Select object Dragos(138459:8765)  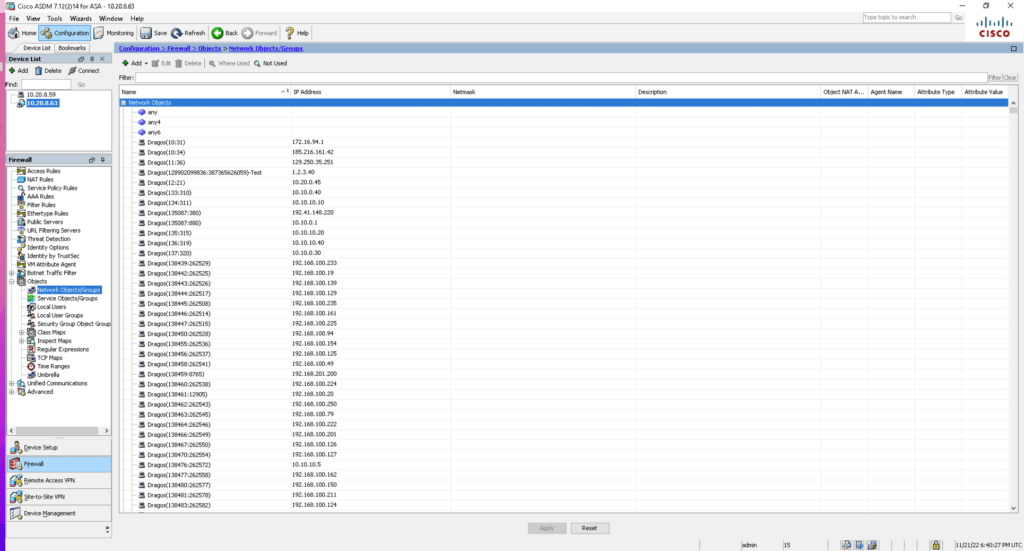coord(176,374)
